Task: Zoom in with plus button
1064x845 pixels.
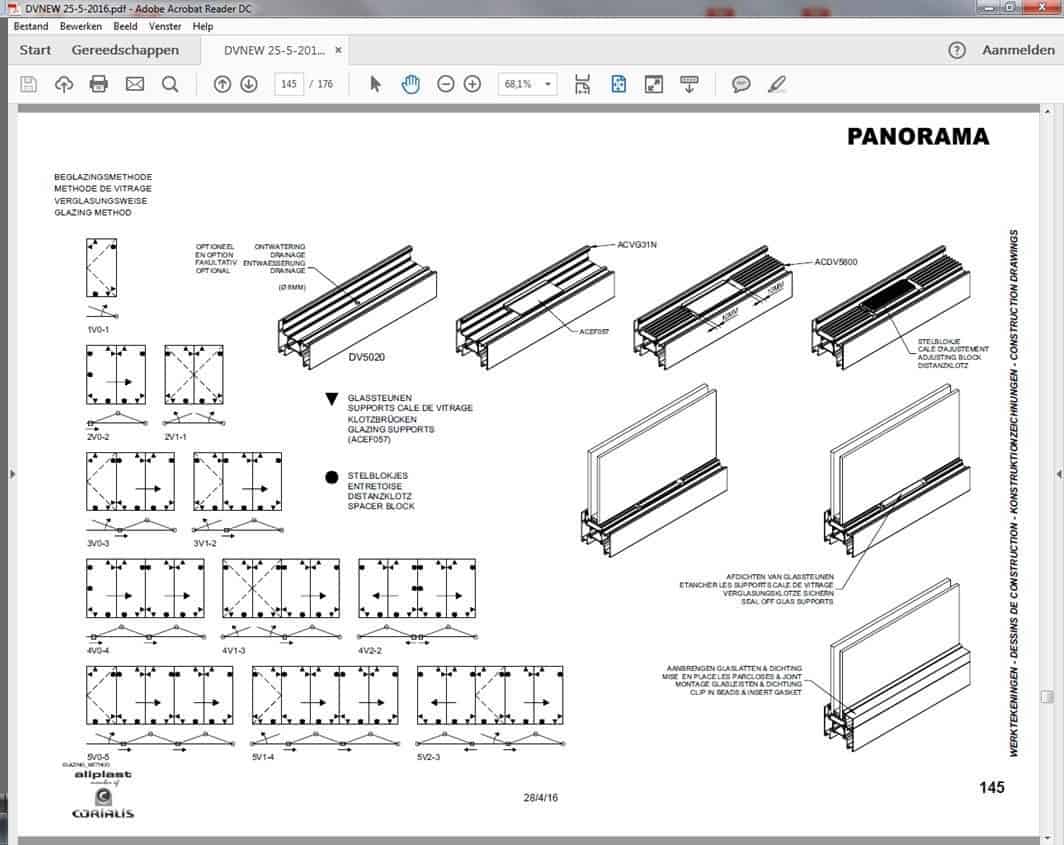Action: click(x=473, y=84)
